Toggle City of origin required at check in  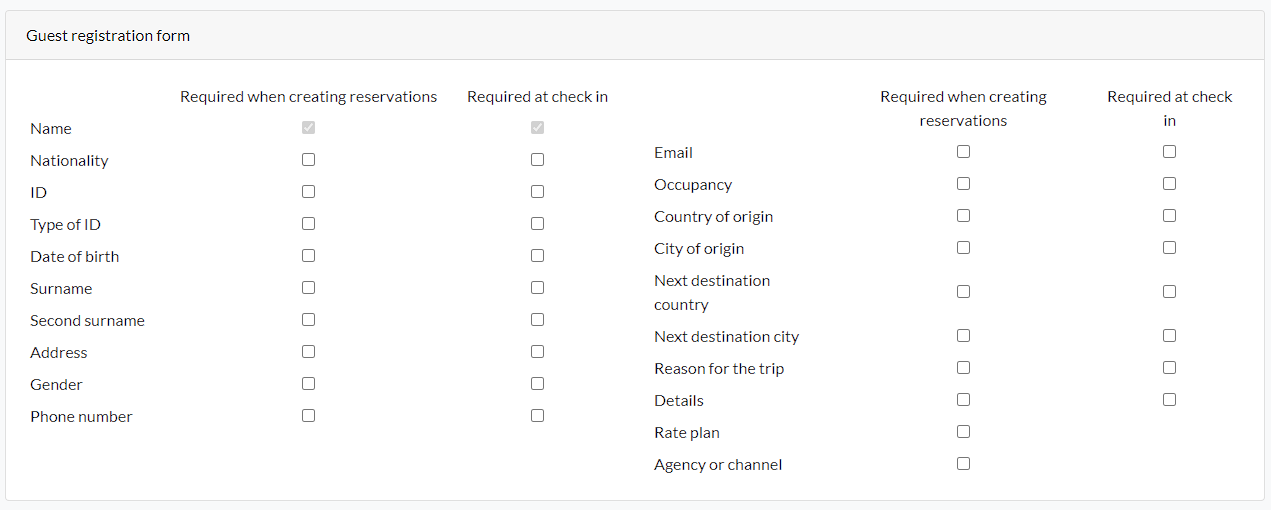click(x=1169, y=247)
